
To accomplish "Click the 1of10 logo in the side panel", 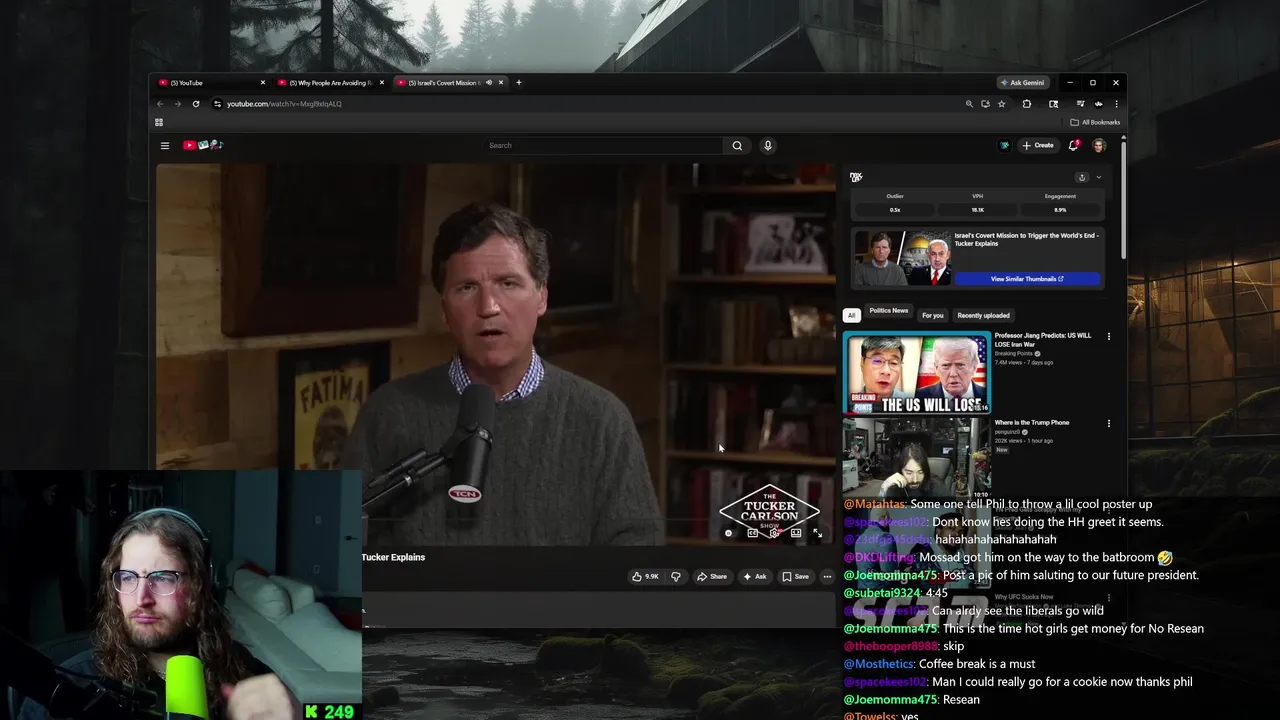I will click(x=856, y=177).
